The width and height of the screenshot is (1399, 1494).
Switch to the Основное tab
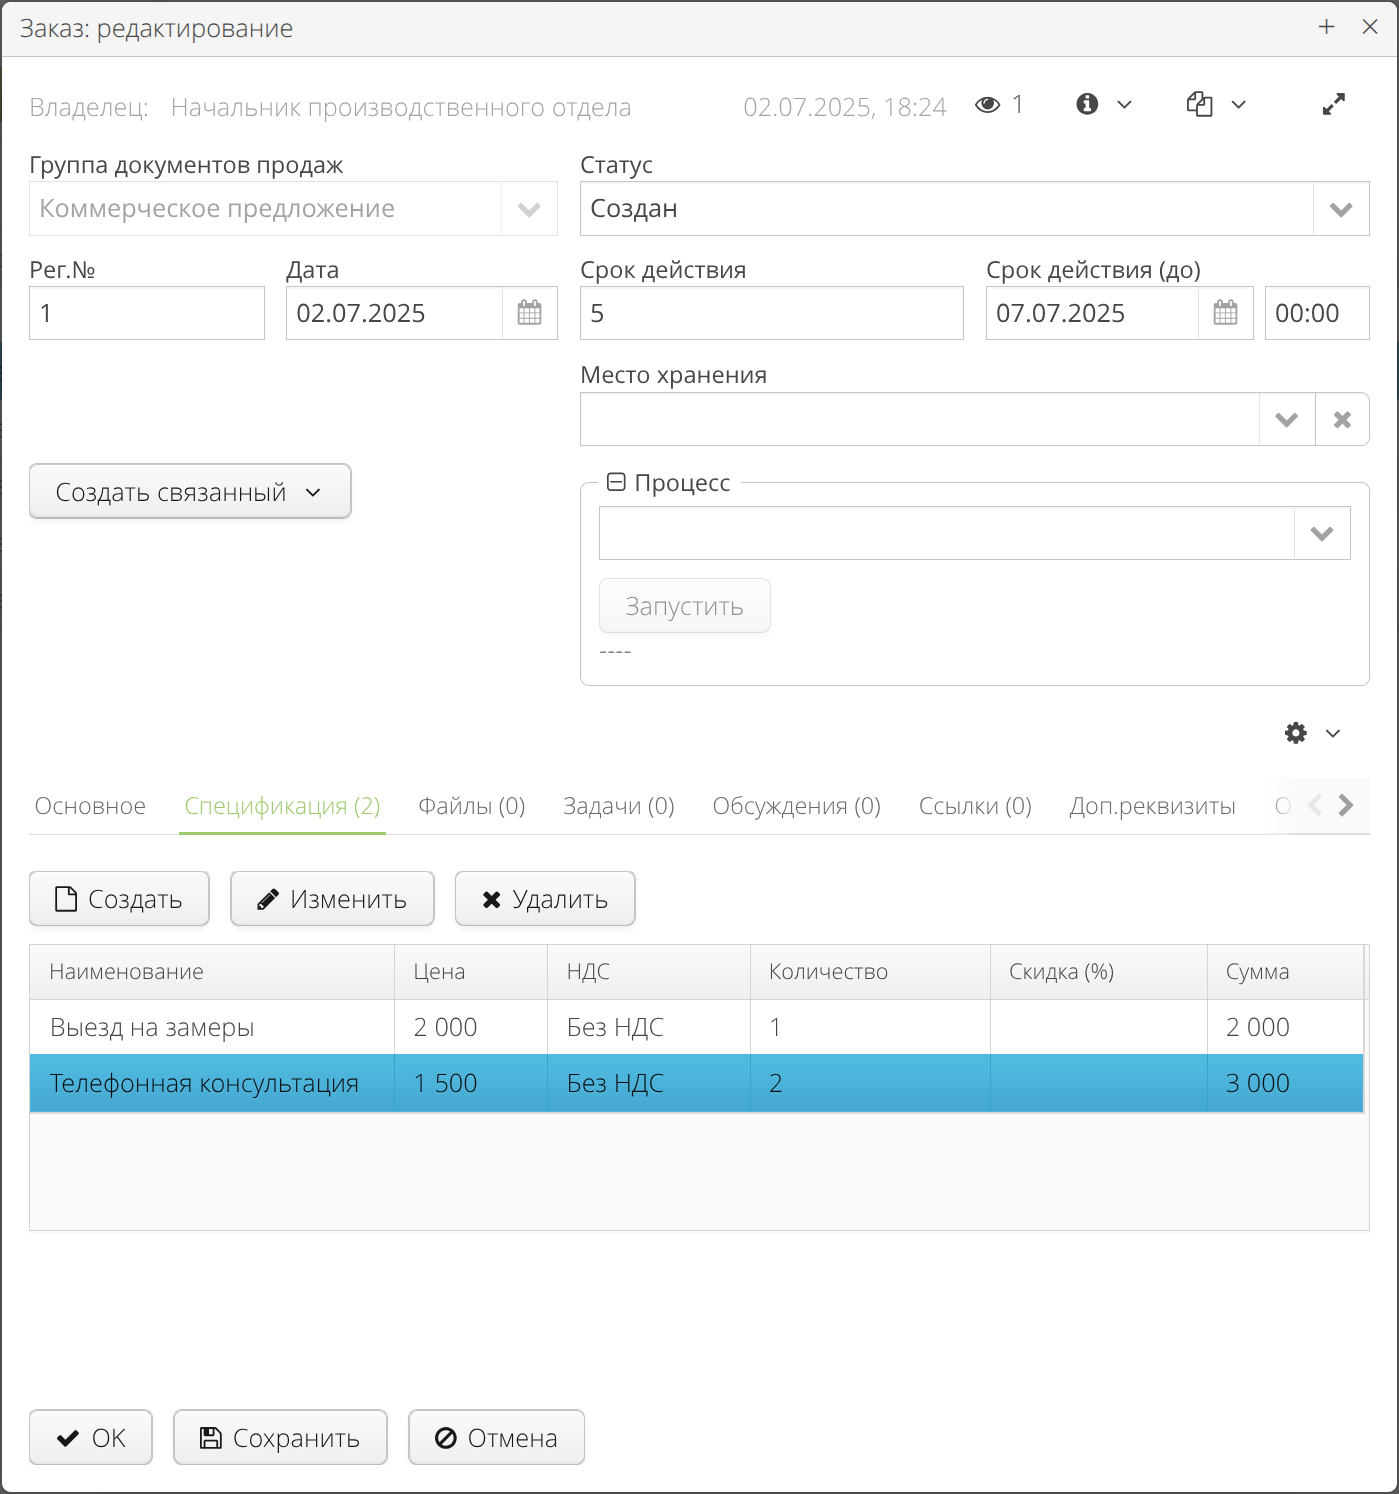pyautogui.click(x=90, y=806)
